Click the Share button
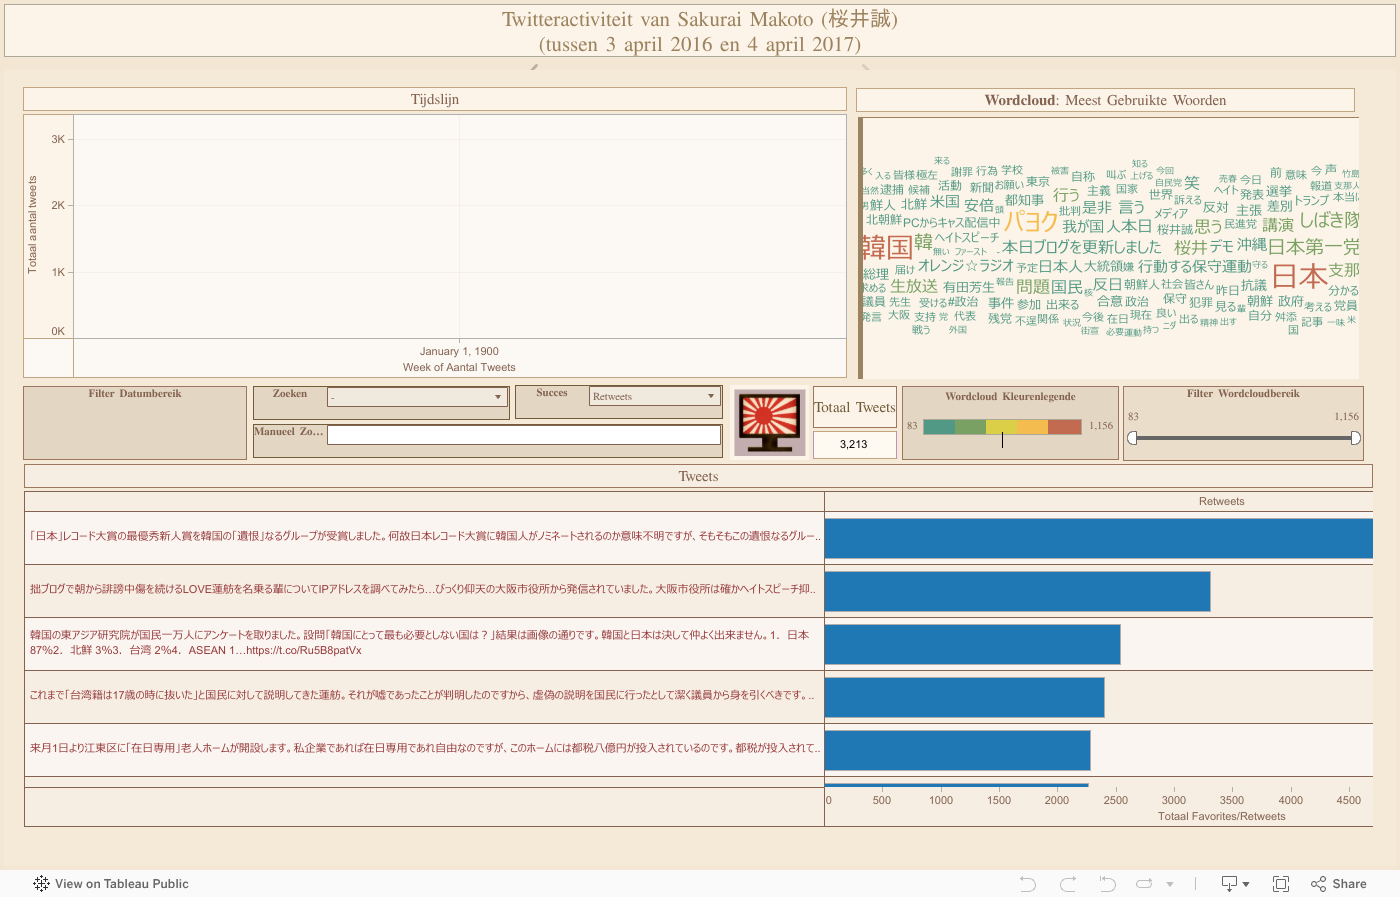The image size is (1400, 897). click(1339, 884)
